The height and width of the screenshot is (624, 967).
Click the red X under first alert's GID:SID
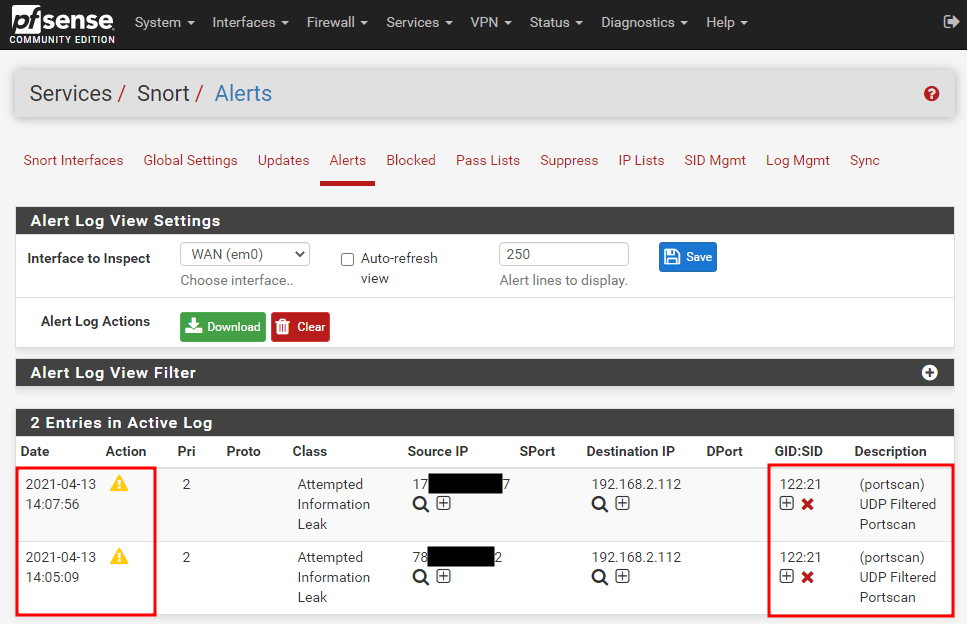(808, 504)
